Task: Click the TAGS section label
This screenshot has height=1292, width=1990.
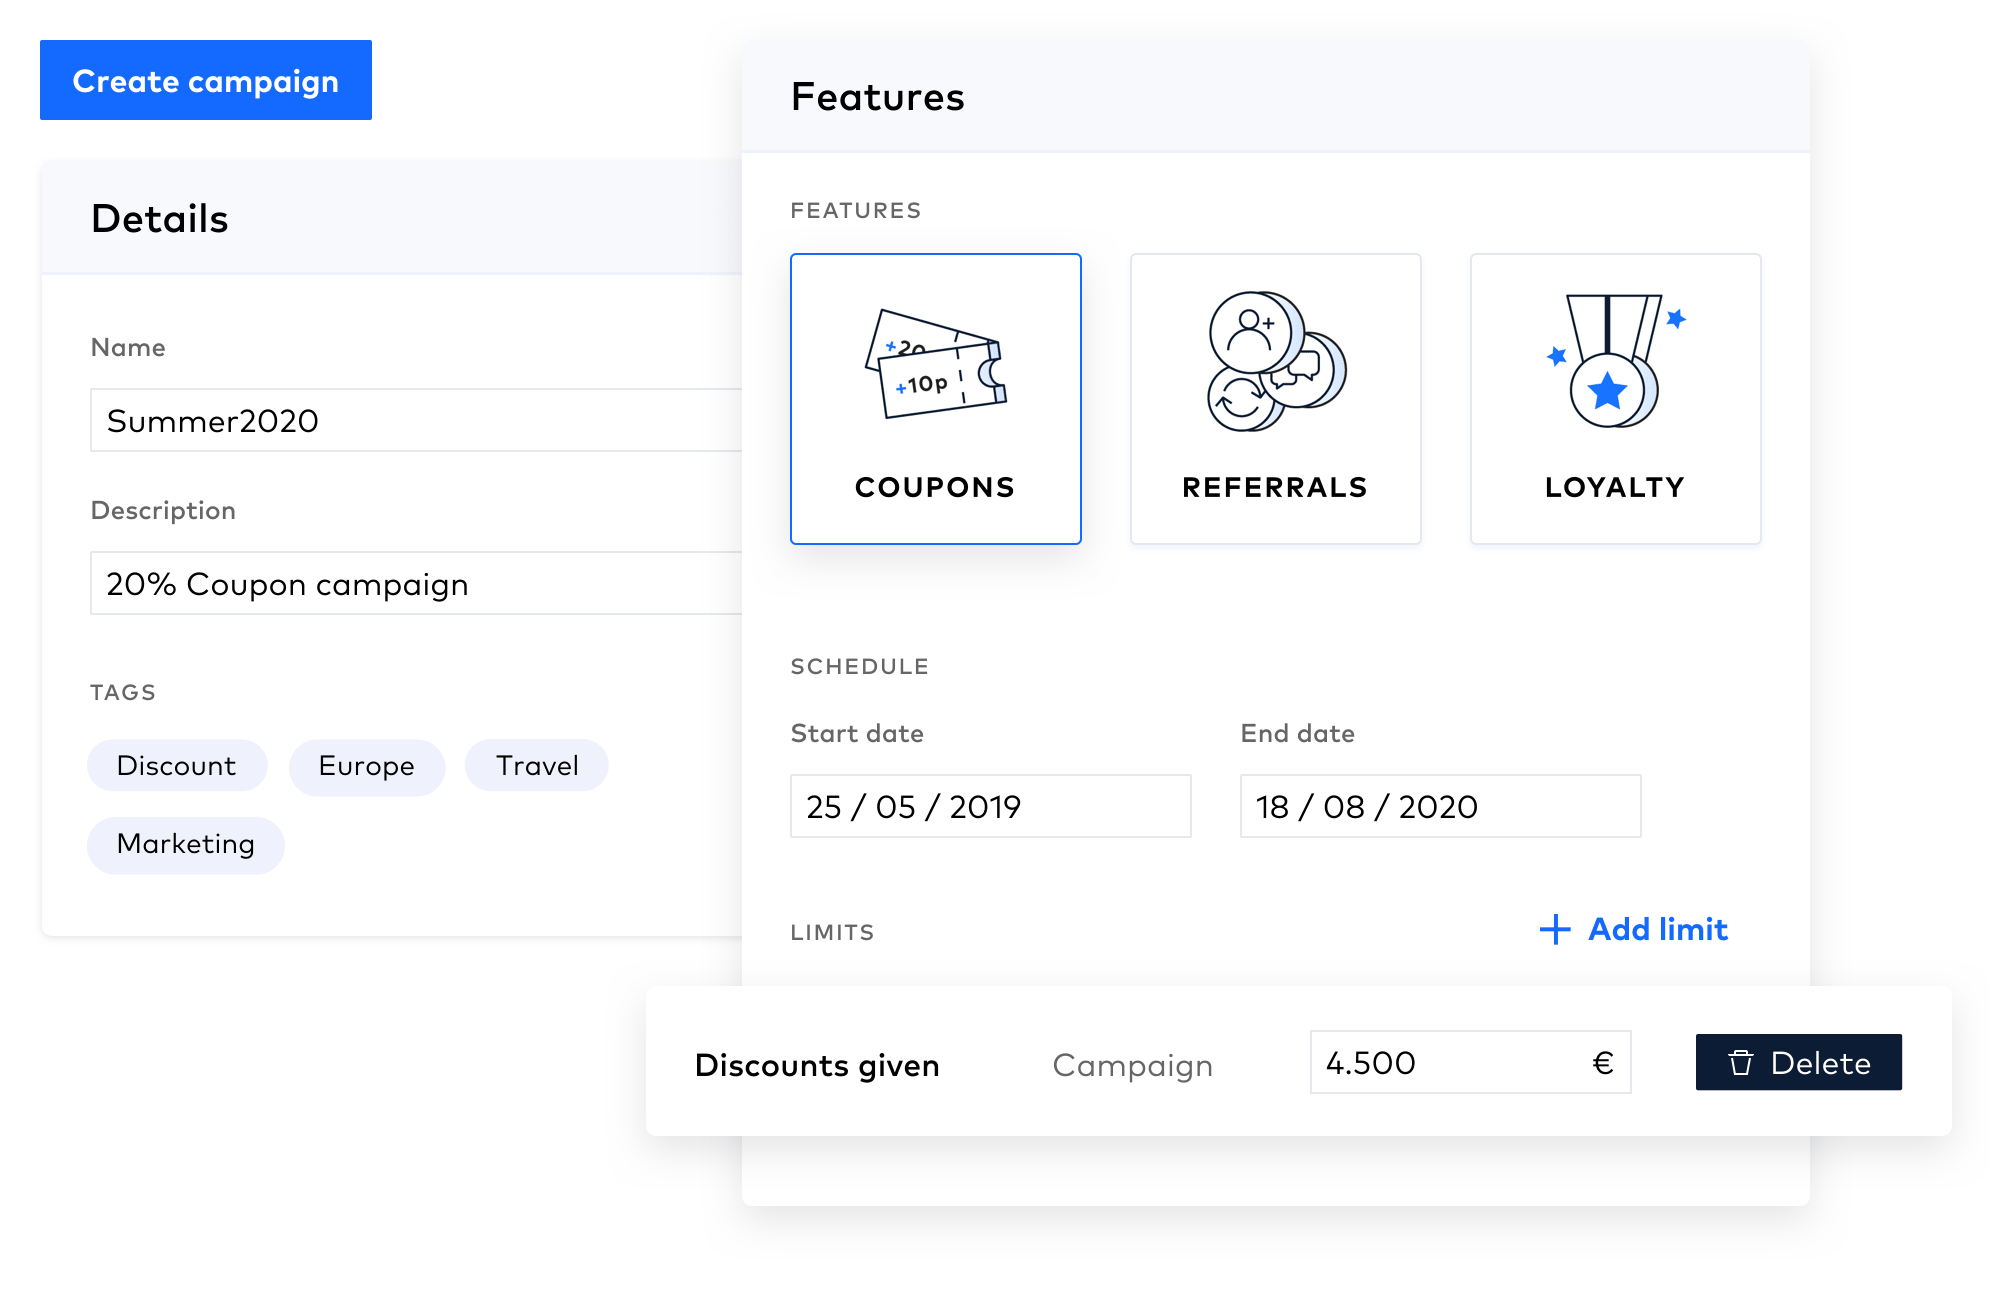Action: click(123, 693)
